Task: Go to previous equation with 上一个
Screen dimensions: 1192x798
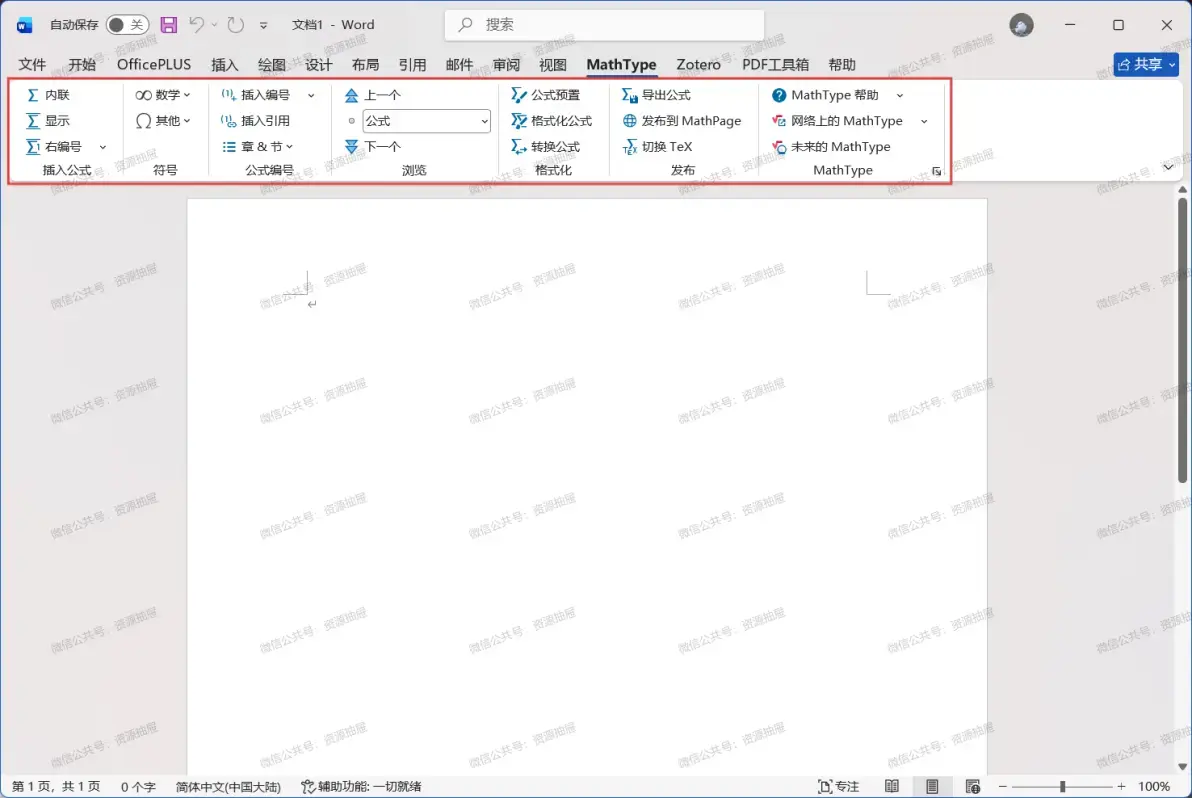Action: pos(372,95)
